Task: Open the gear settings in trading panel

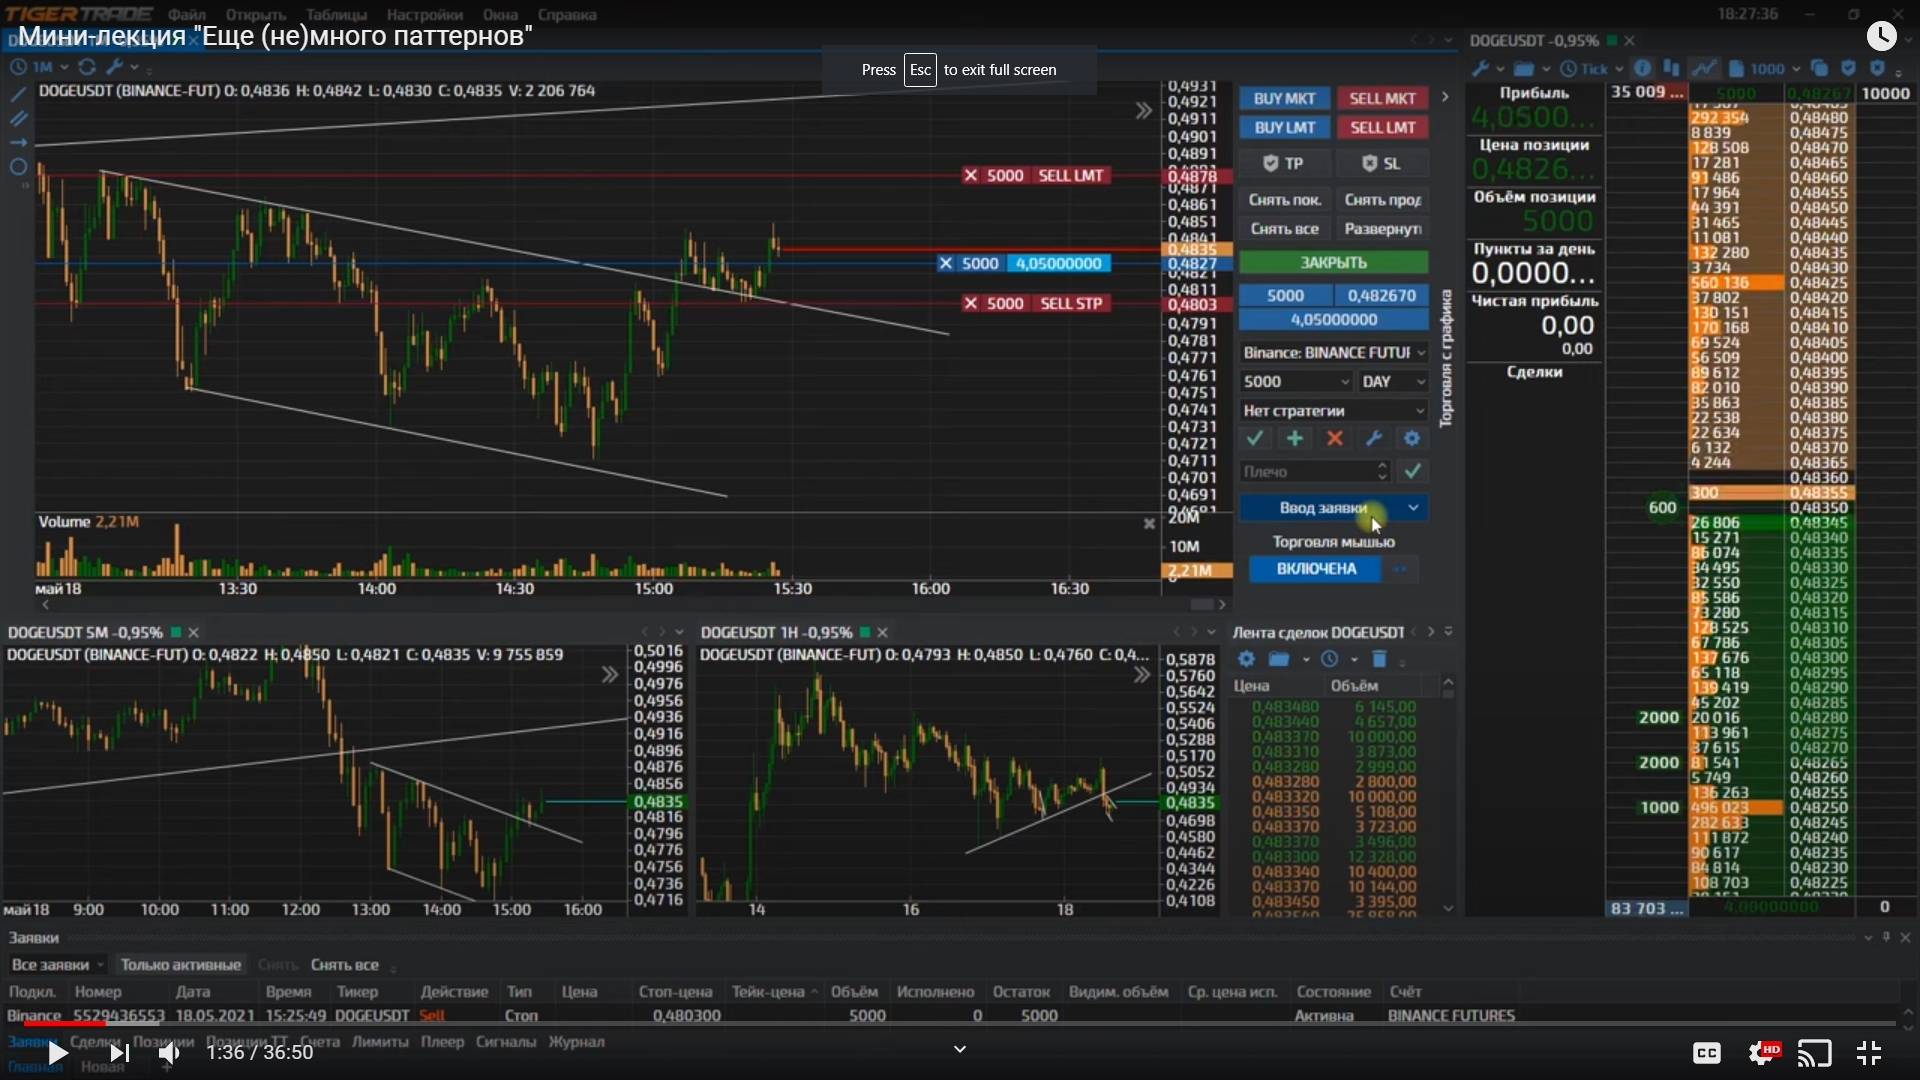Action: click(1411, 438)
